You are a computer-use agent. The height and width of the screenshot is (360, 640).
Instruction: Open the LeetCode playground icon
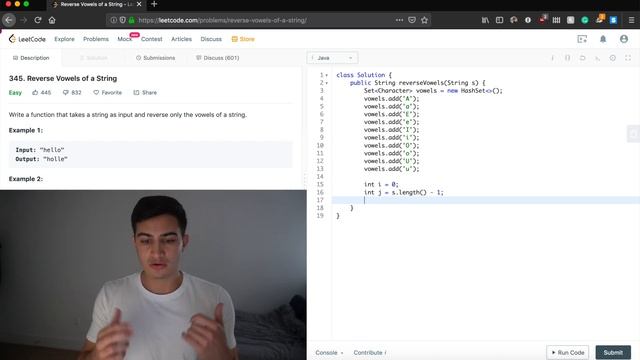(582, 39)
